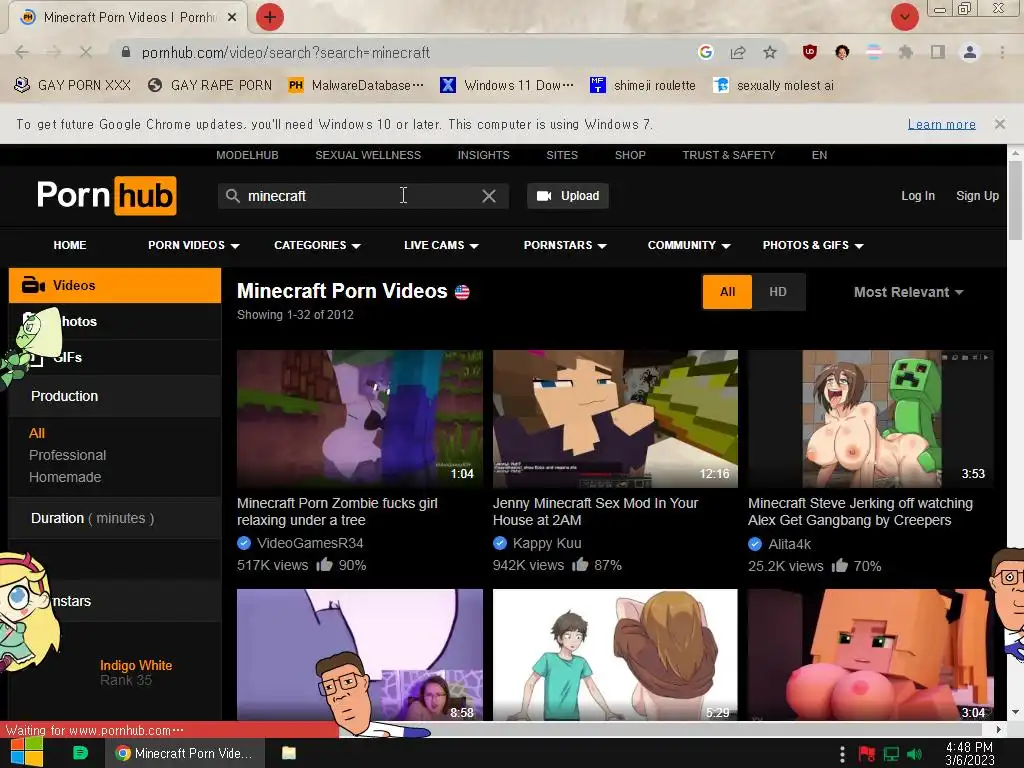Click the US flag region icon
Screen dimensions: 1024x768
coord(462,292)
